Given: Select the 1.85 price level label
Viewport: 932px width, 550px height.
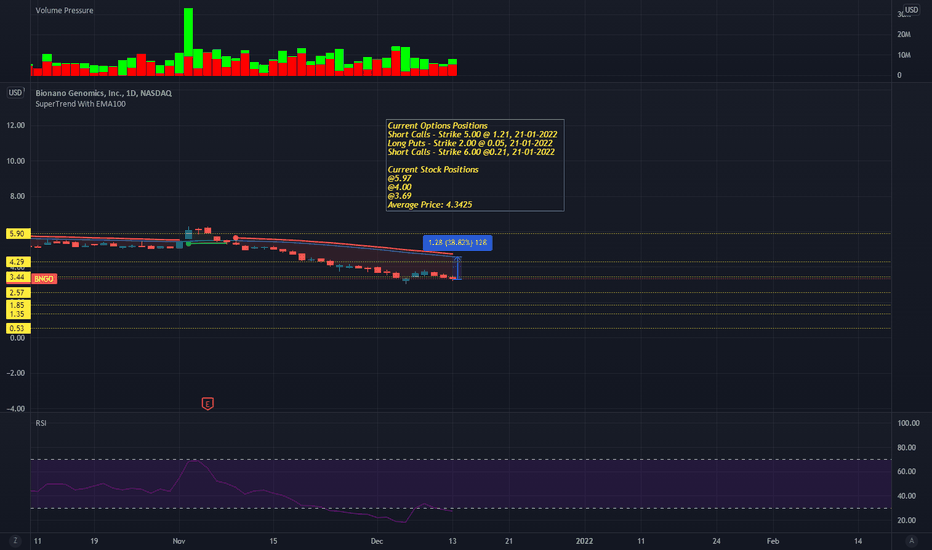Looking at the screenshot, I should coord(18,305).
